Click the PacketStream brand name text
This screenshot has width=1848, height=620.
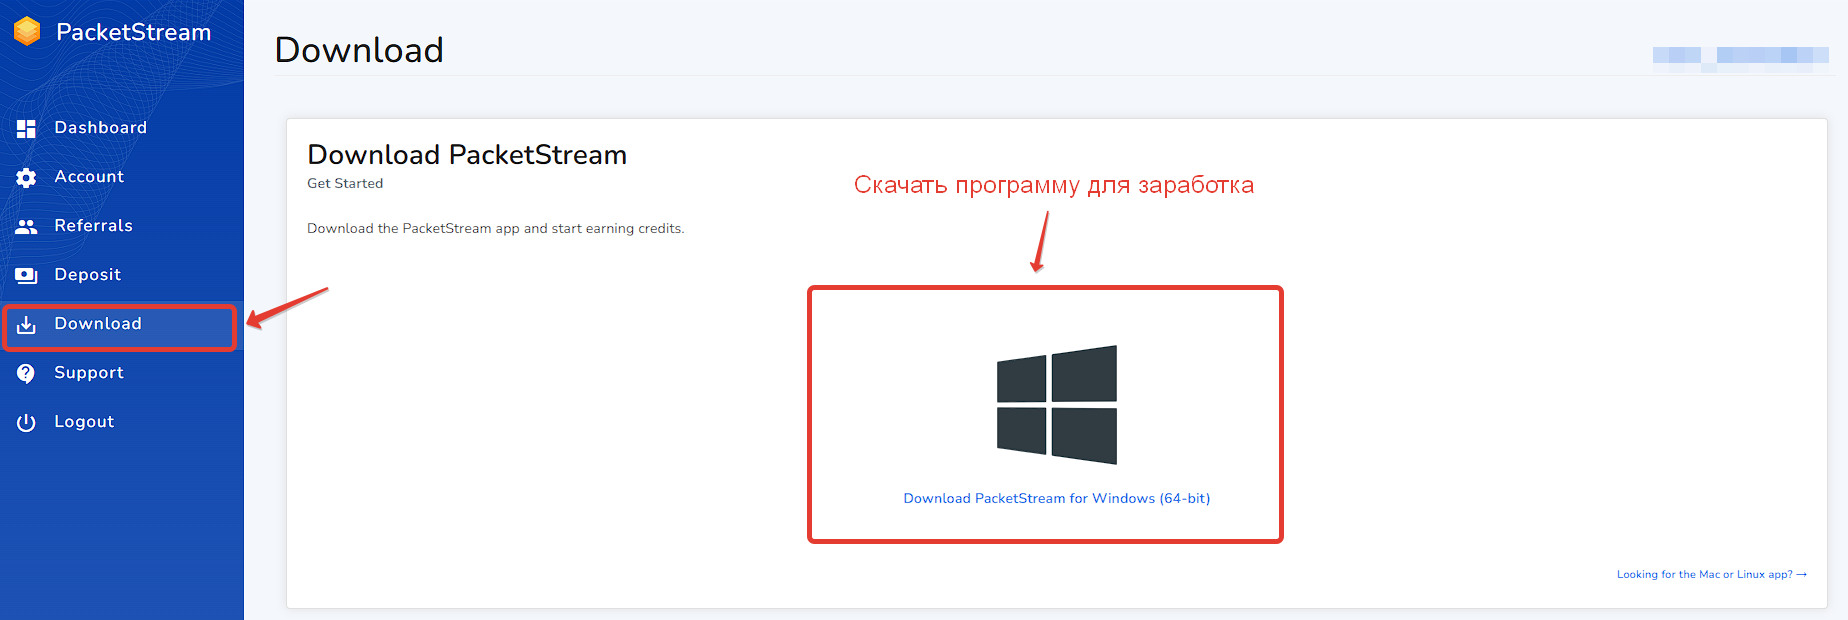click(x=133, y=32)
